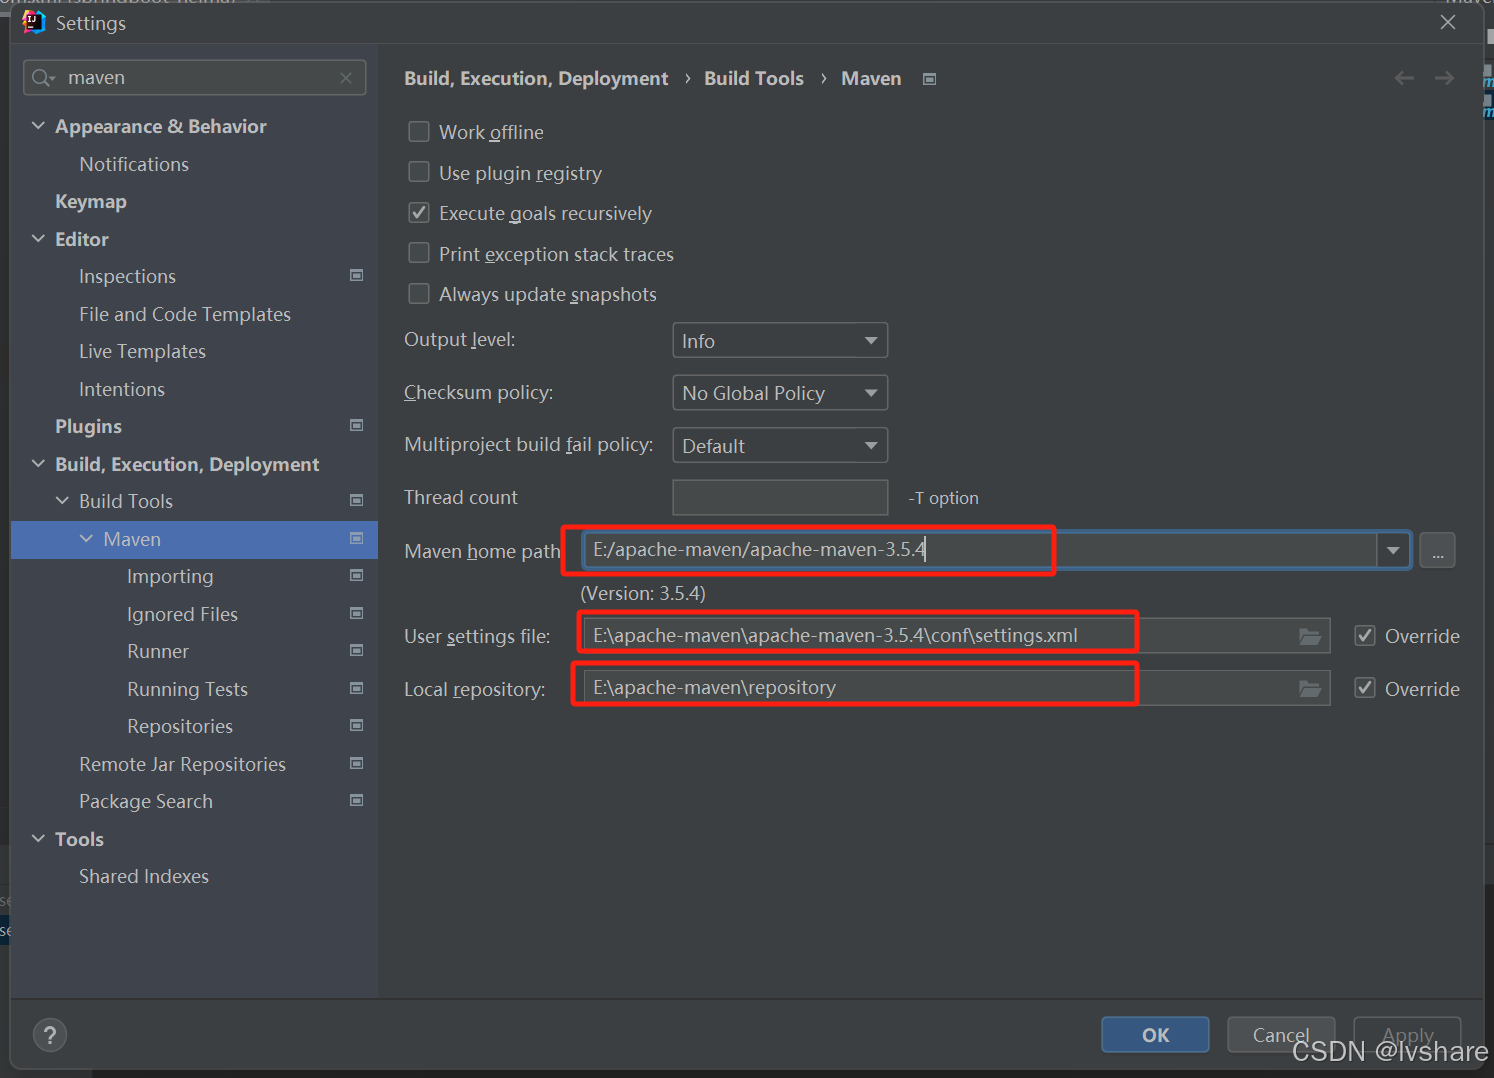Click the project-level icon beside Running Tests
The height and width of the screenshot is (1078, 1494).
tap(356, 688)
